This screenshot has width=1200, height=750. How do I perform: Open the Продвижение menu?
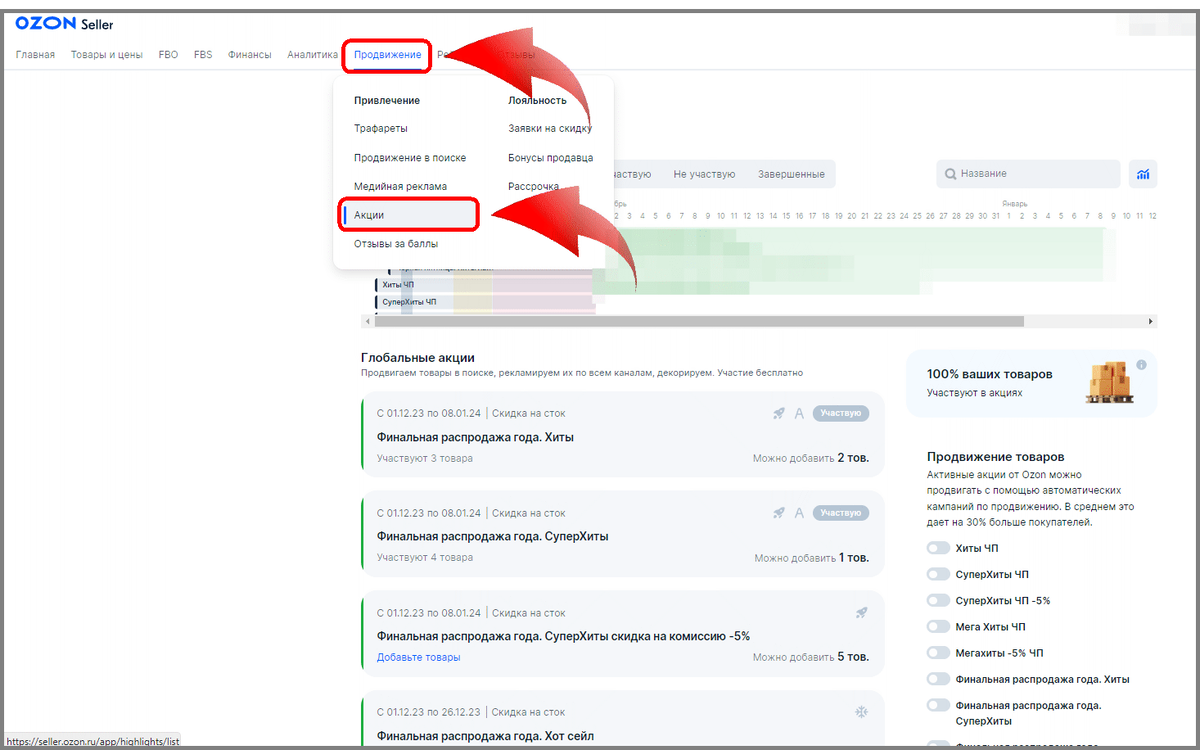(x=387, y=55)
